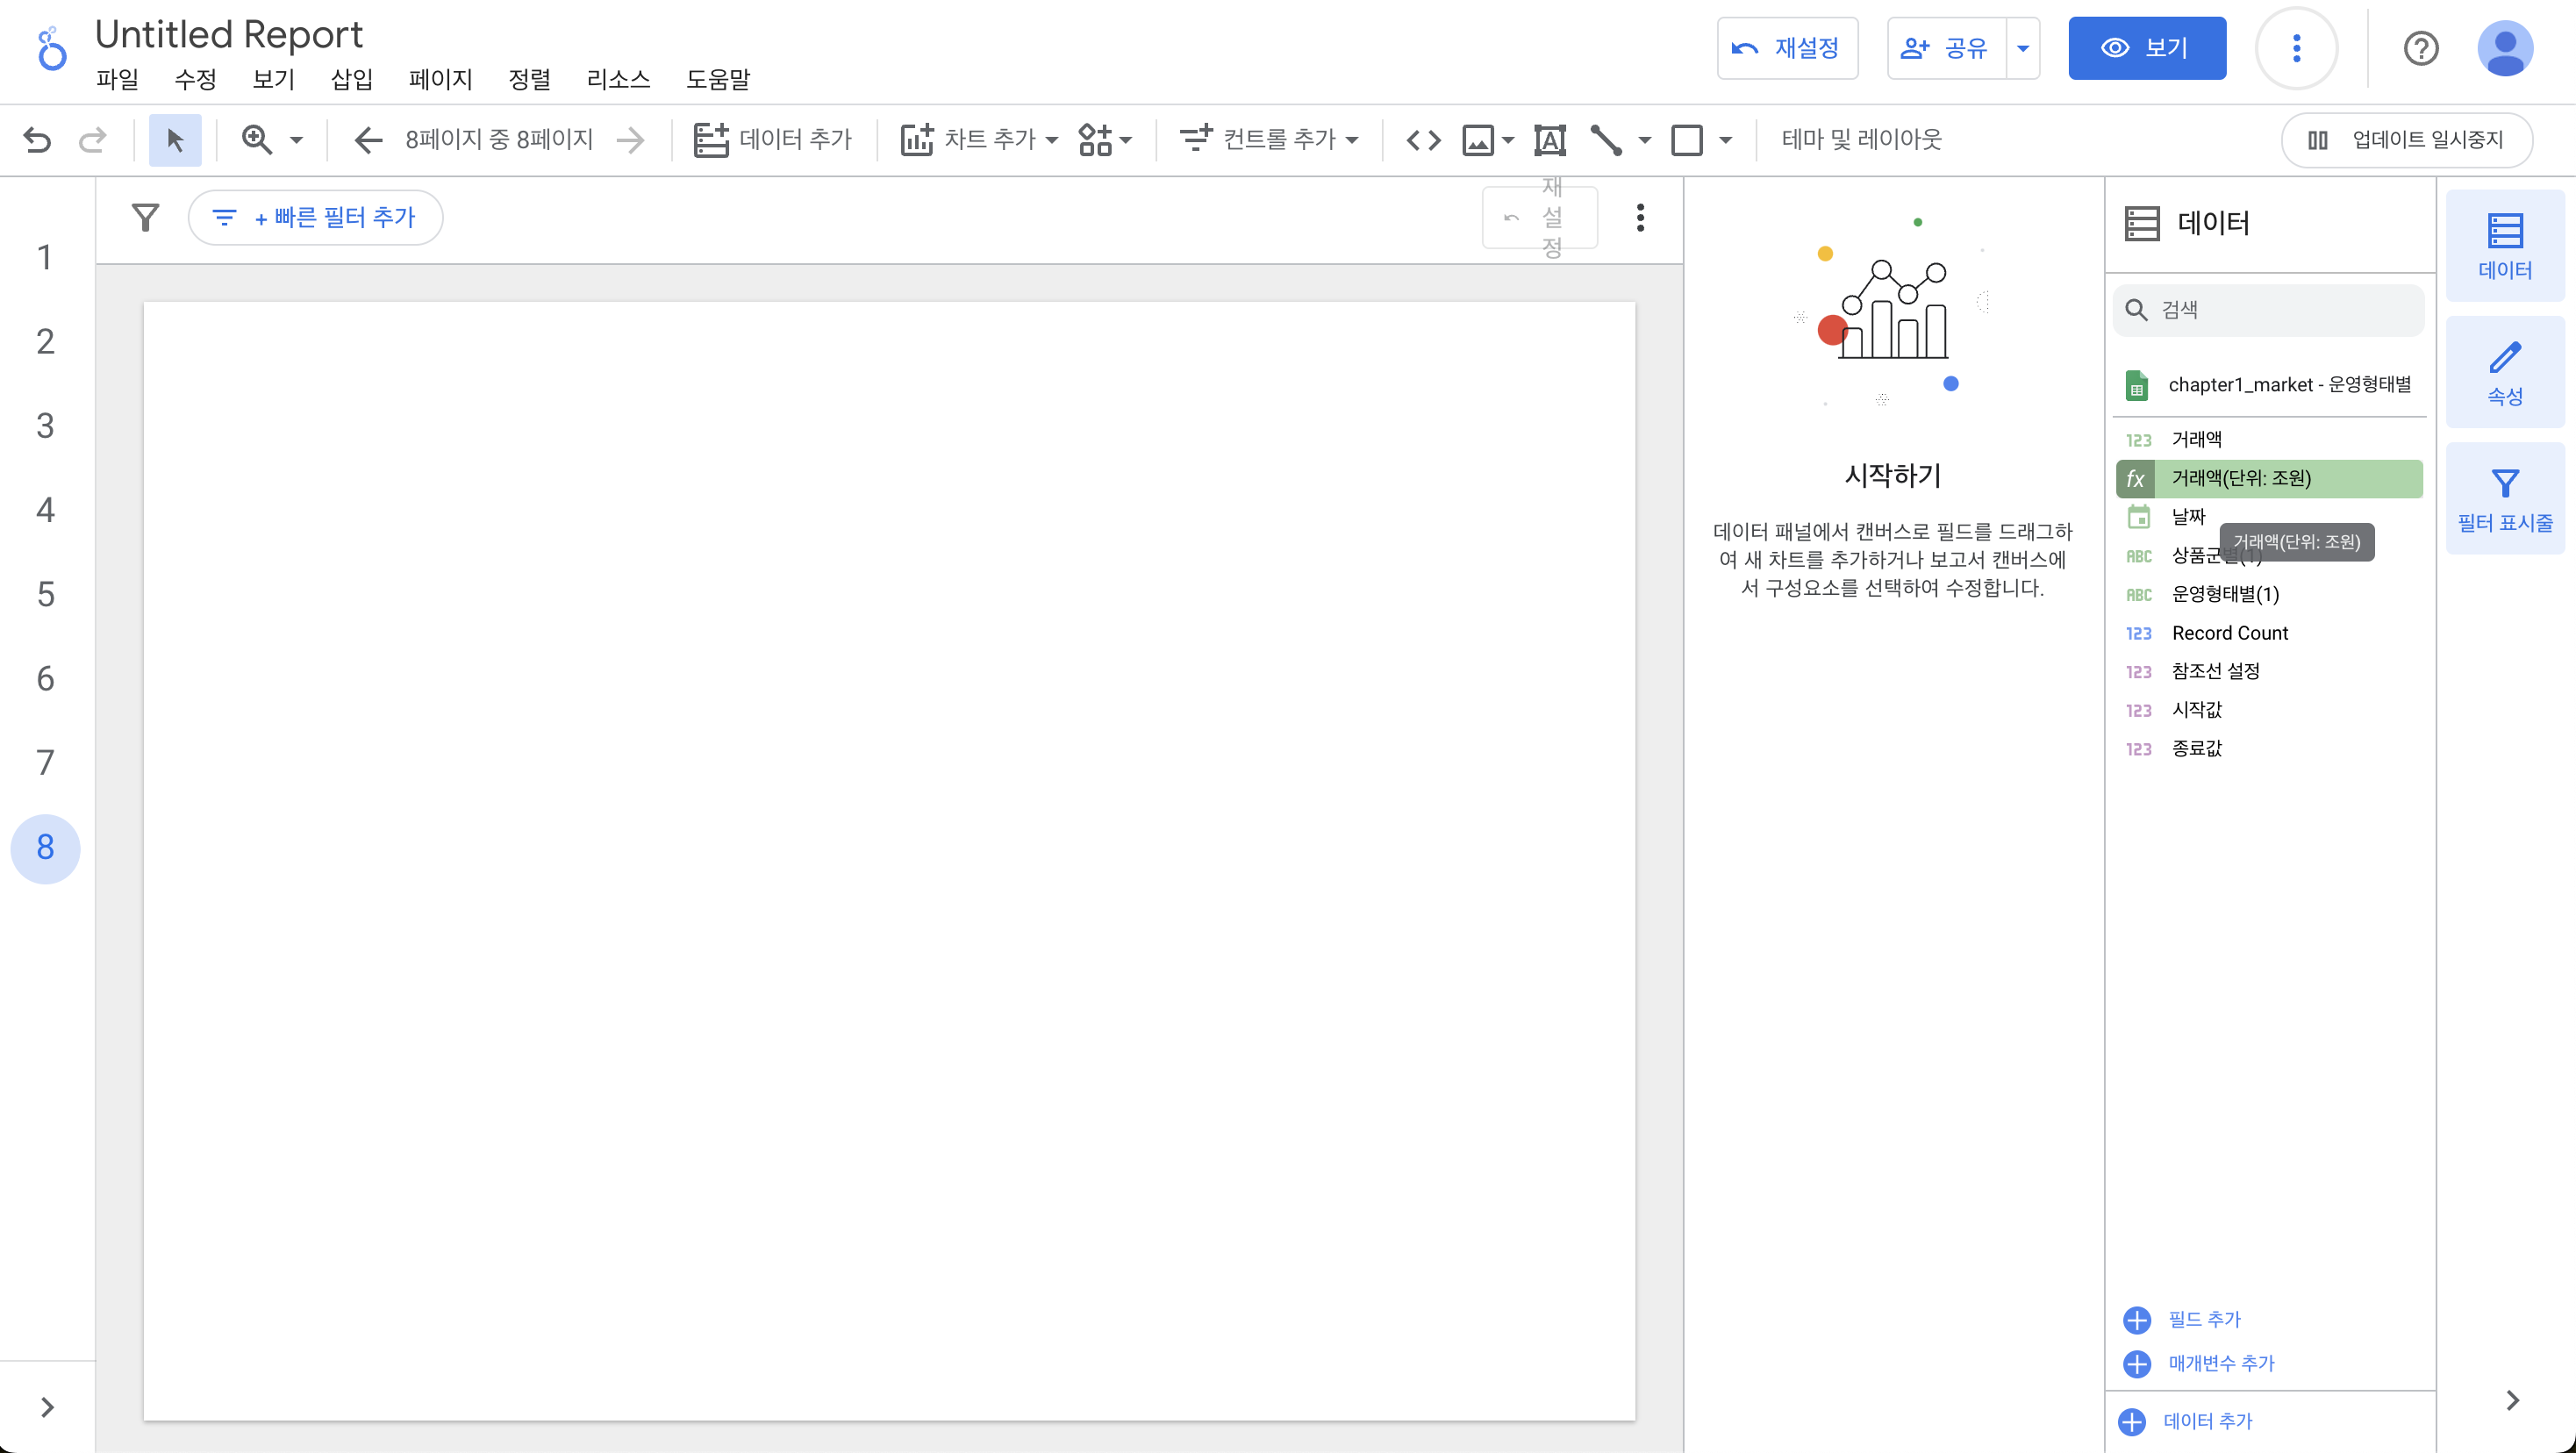
Task: Click the 검색 field search box
Action: (x=2280, y=310)
